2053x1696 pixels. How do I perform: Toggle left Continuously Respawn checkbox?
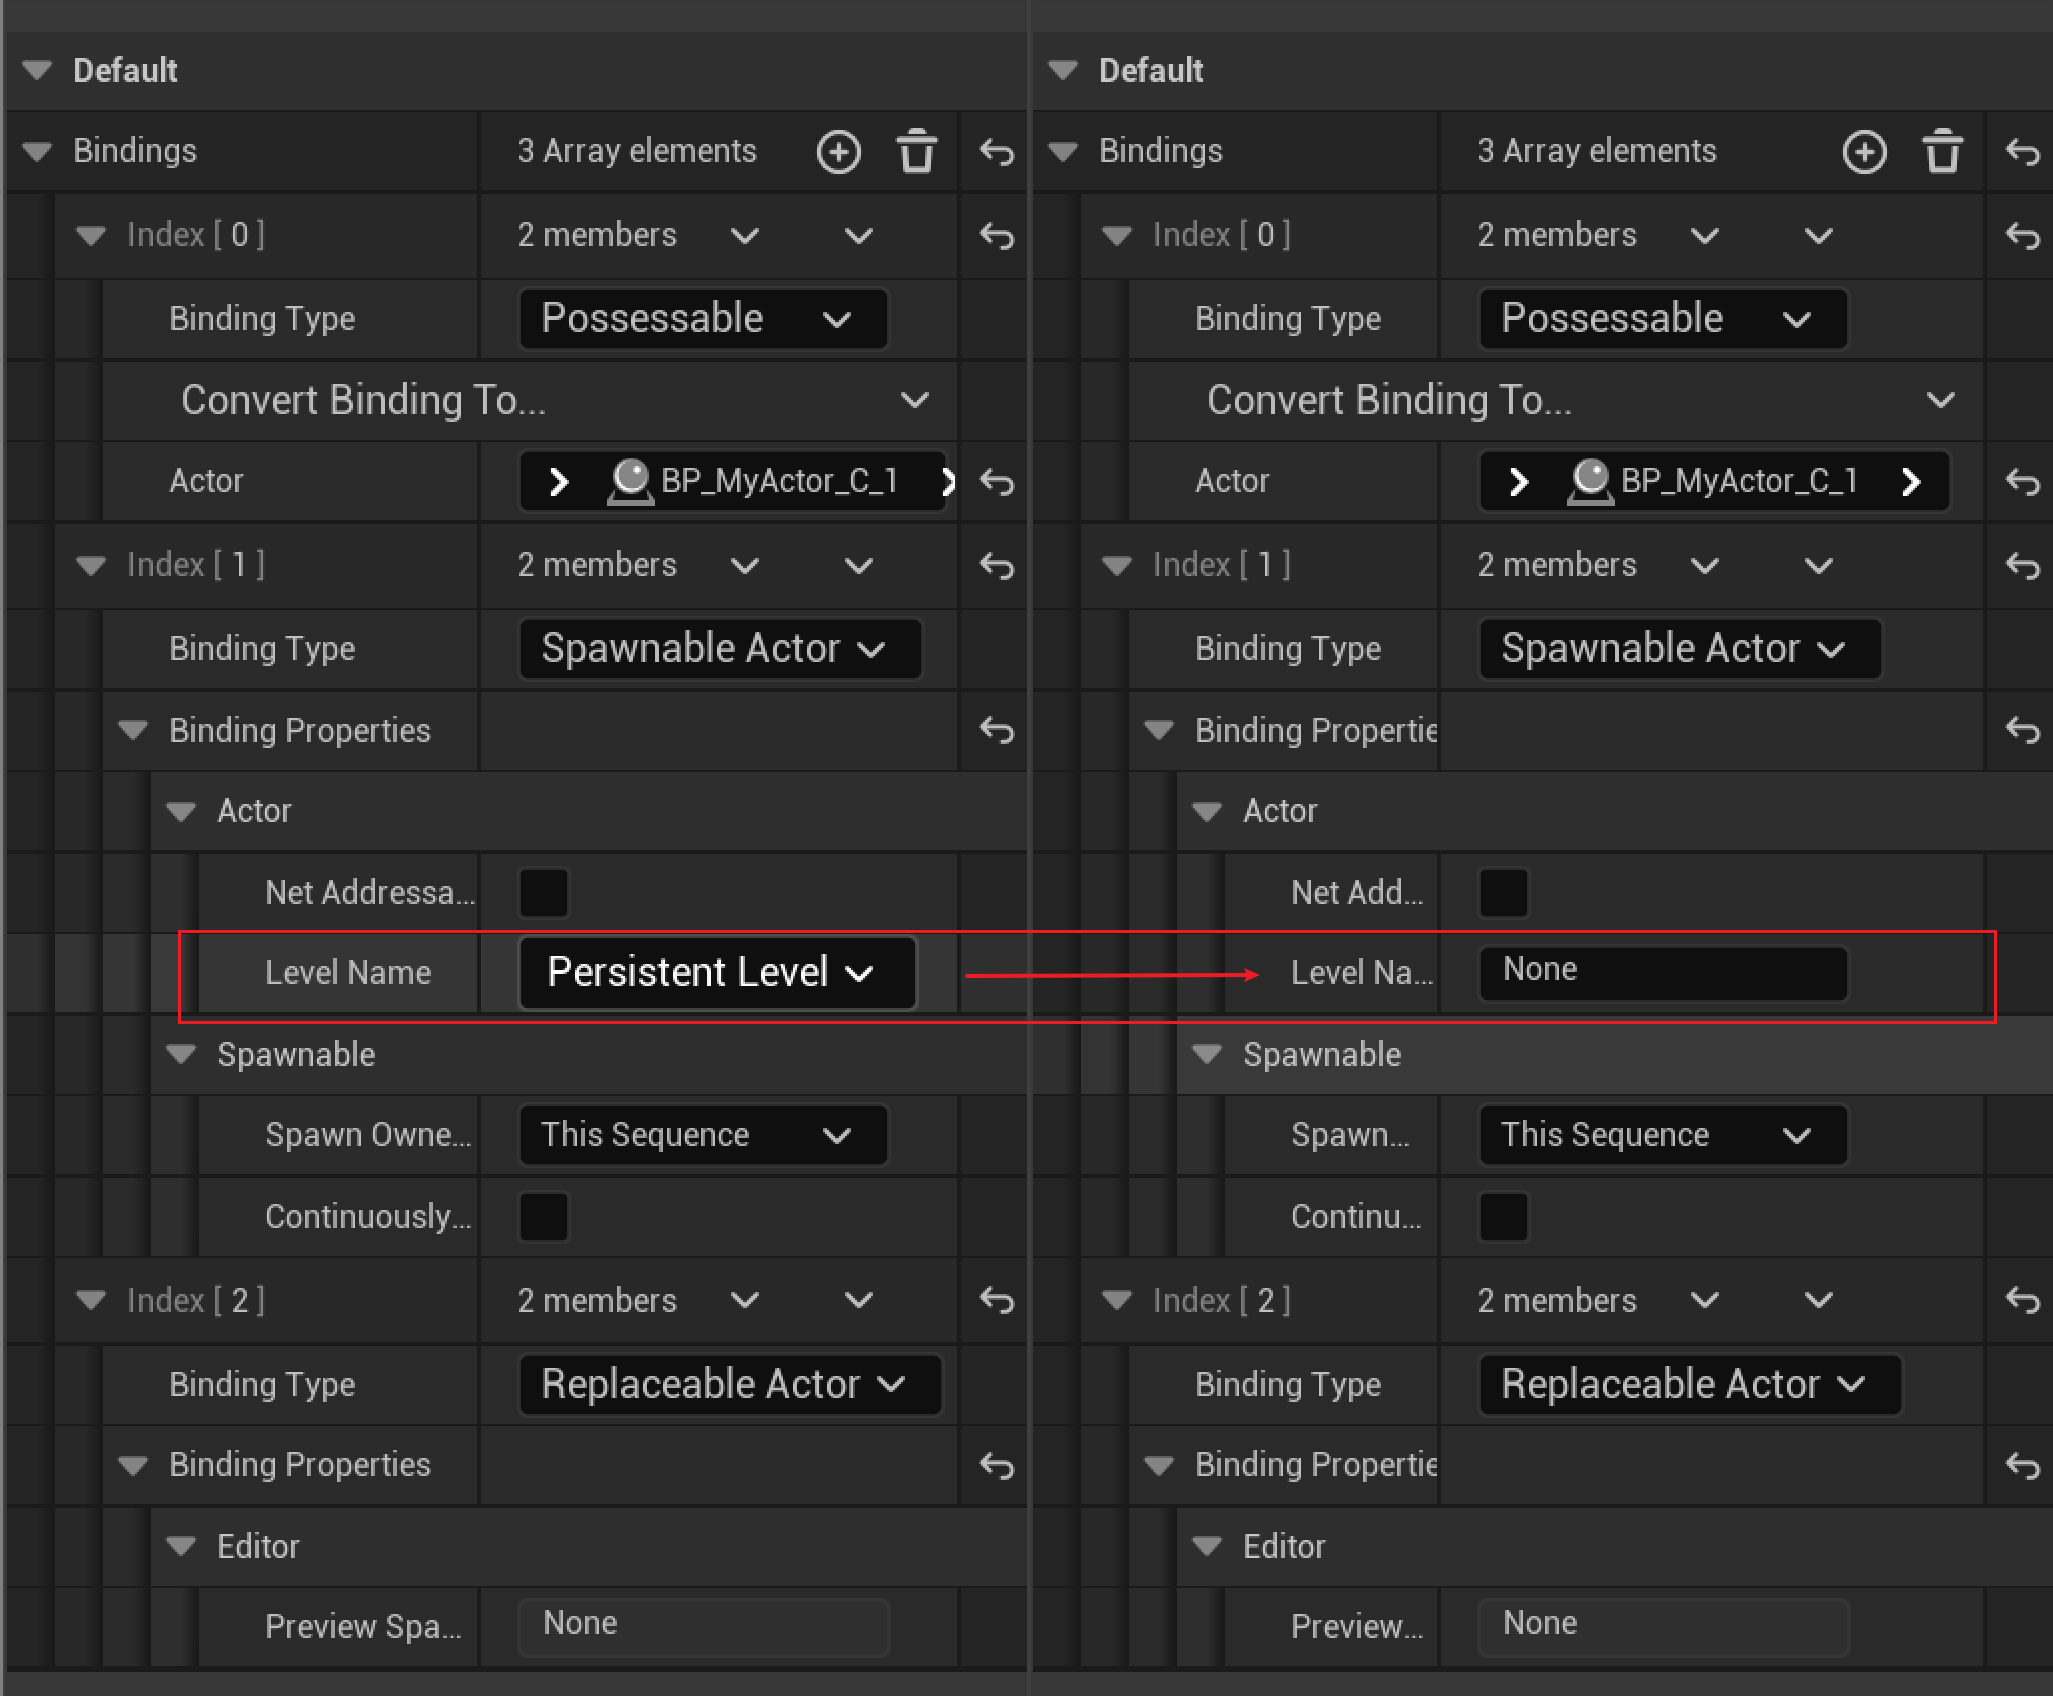pyautogui.click(x=544, y=1216)
